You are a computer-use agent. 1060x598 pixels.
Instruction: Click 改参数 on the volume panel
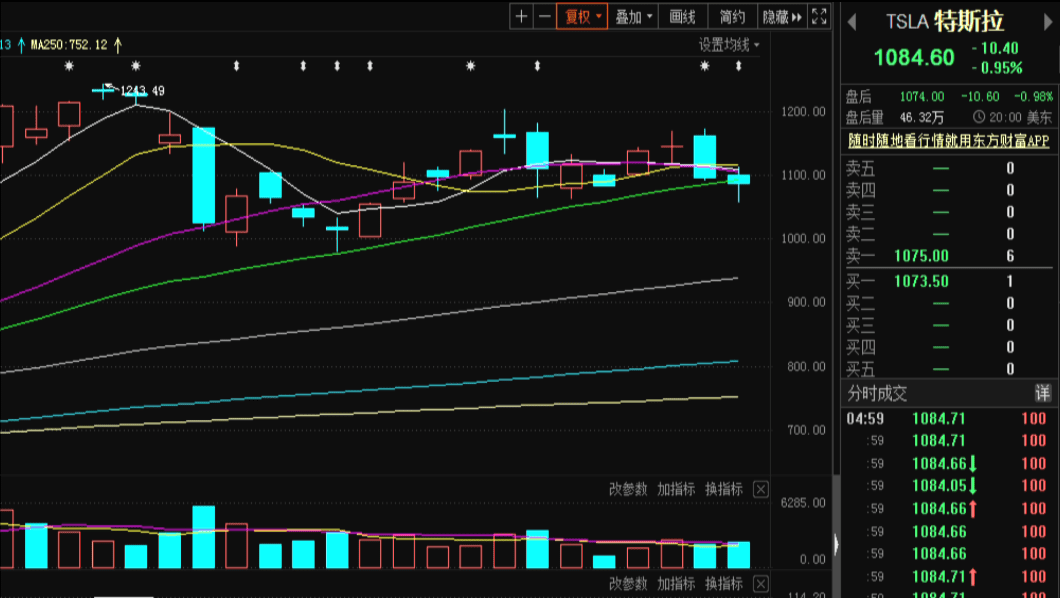pos(629,489)
